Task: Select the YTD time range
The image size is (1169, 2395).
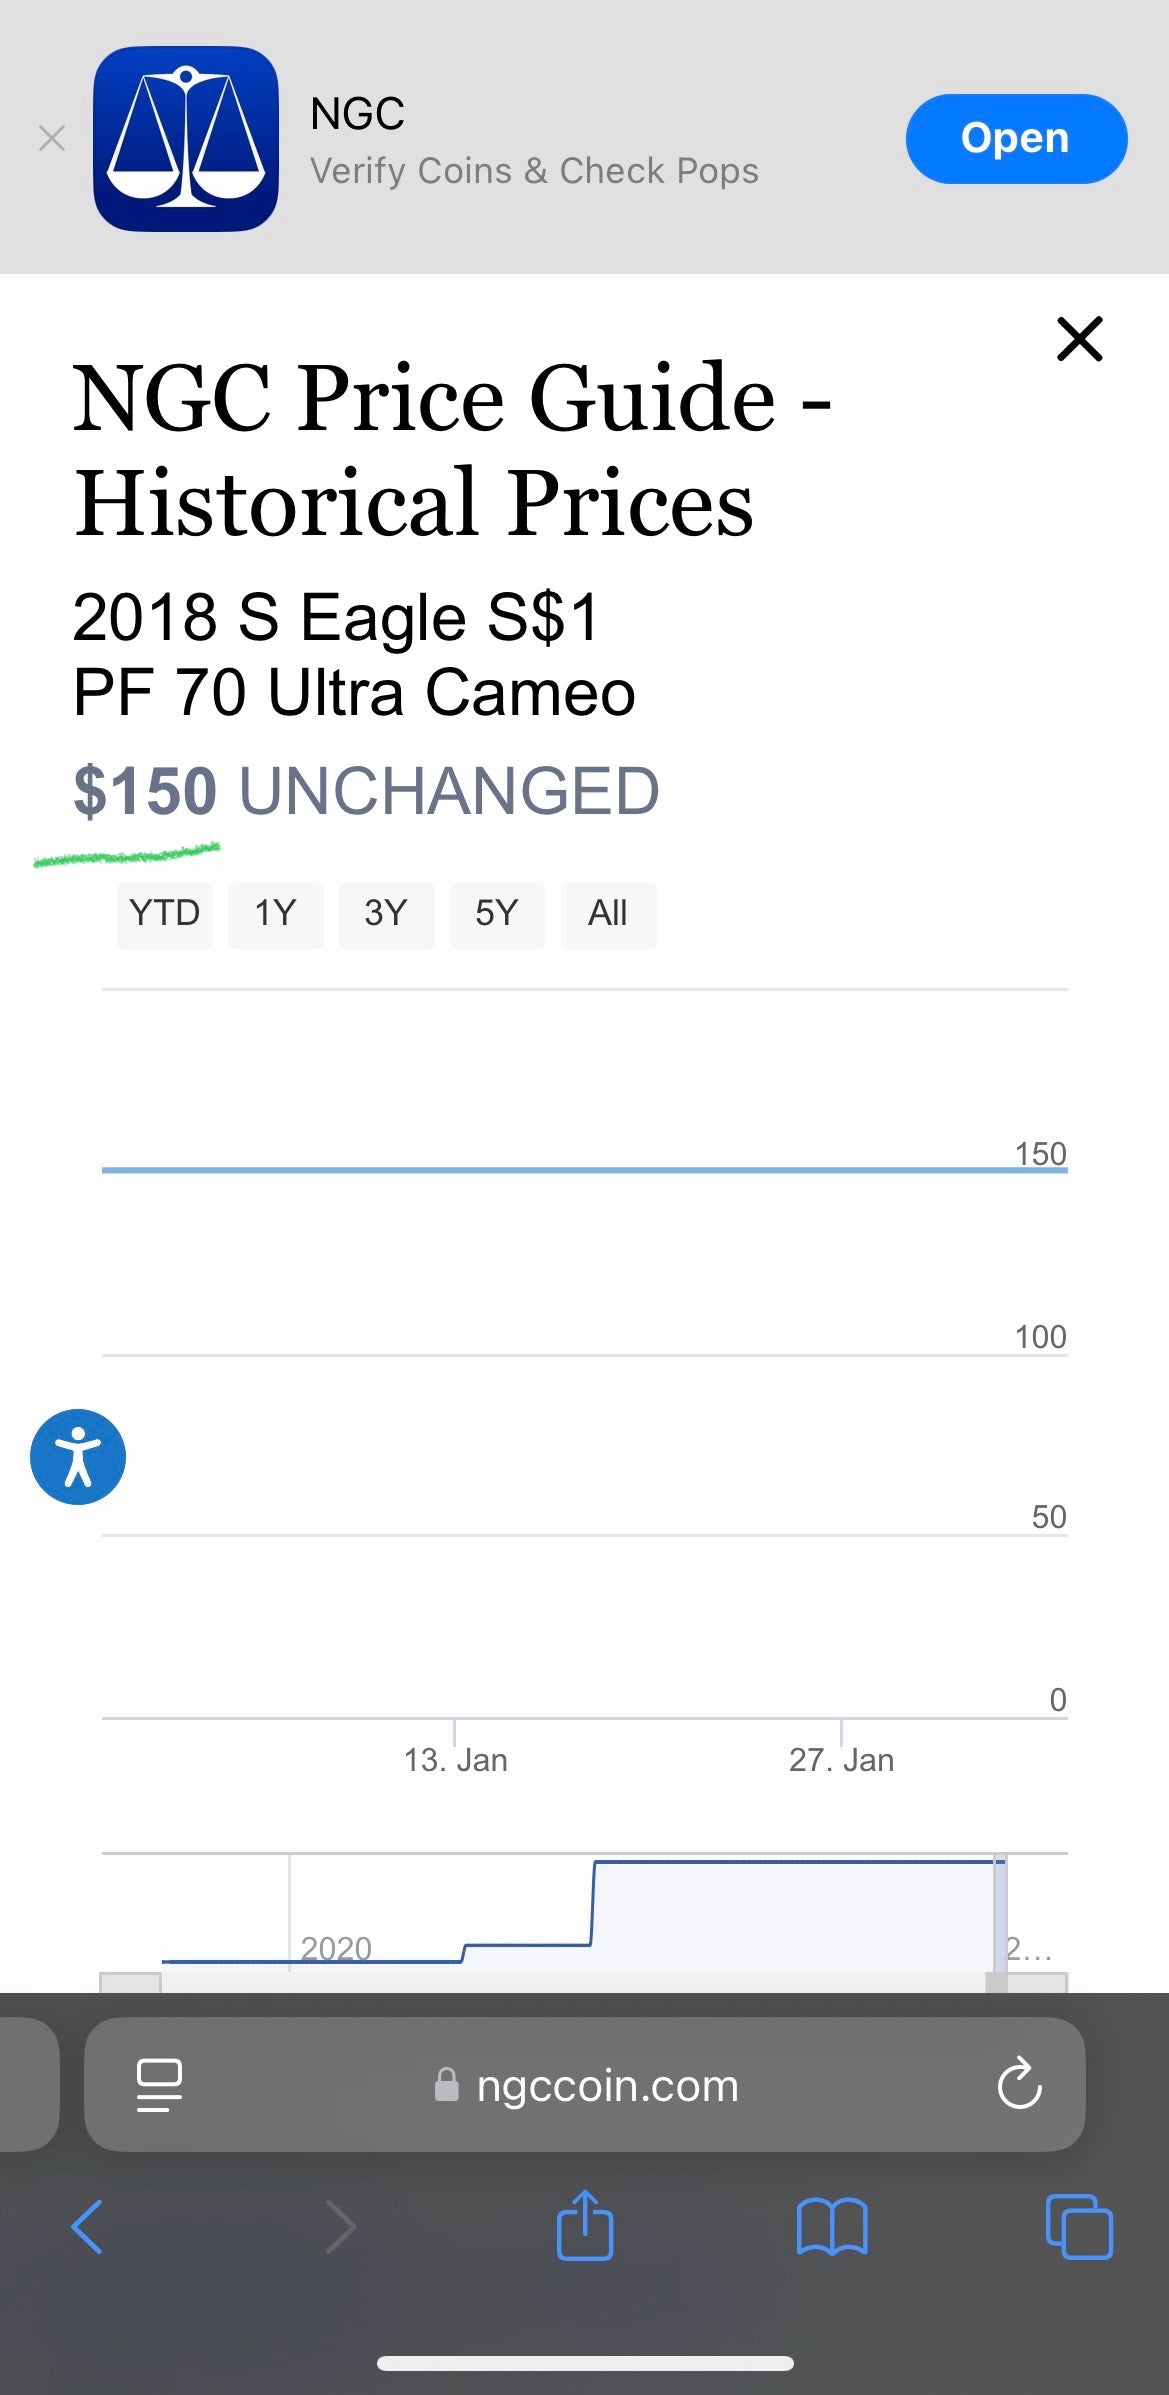Action: [x=165, y=914]
